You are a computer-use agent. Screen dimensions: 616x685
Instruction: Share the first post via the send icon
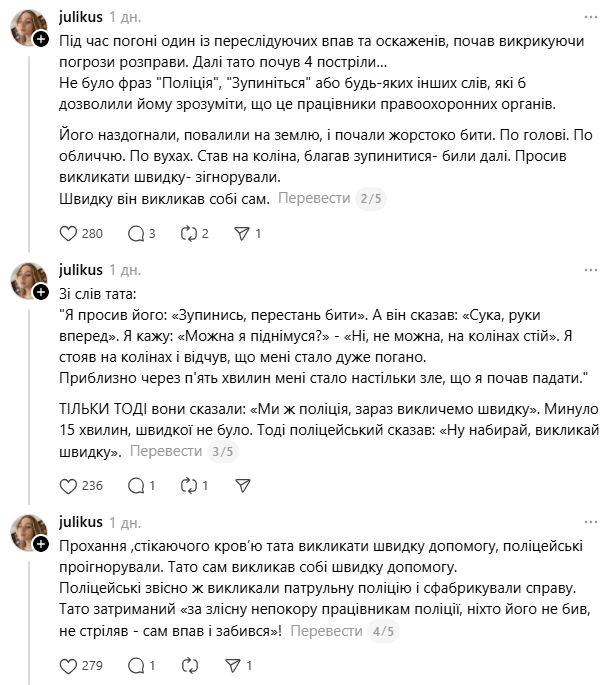coord(241,234)
